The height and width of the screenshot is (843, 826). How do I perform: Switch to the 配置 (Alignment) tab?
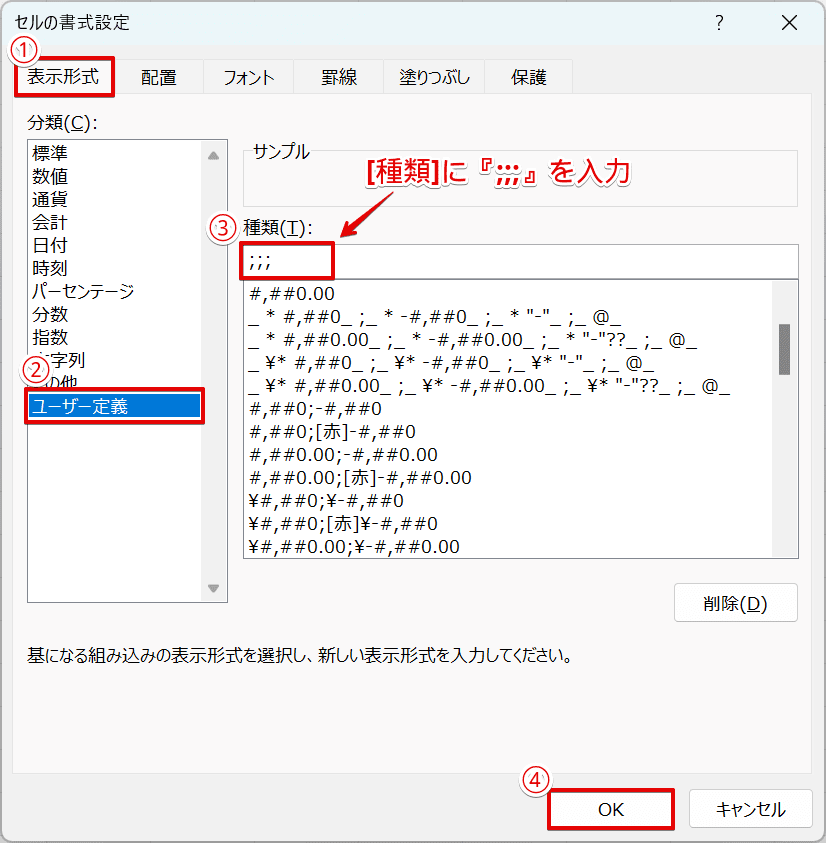[x=159, y=76]
